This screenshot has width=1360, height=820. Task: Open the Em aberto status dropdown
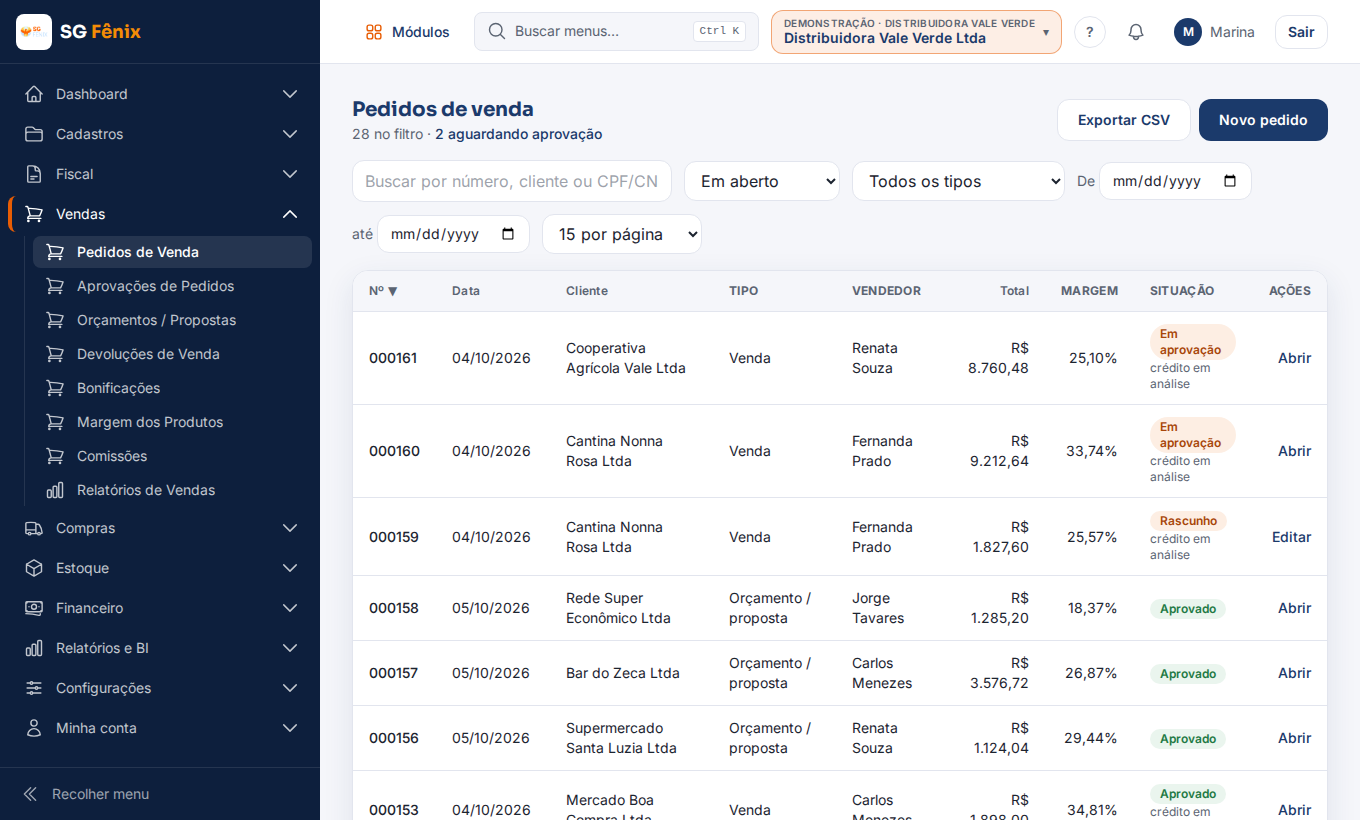point(762,181)
